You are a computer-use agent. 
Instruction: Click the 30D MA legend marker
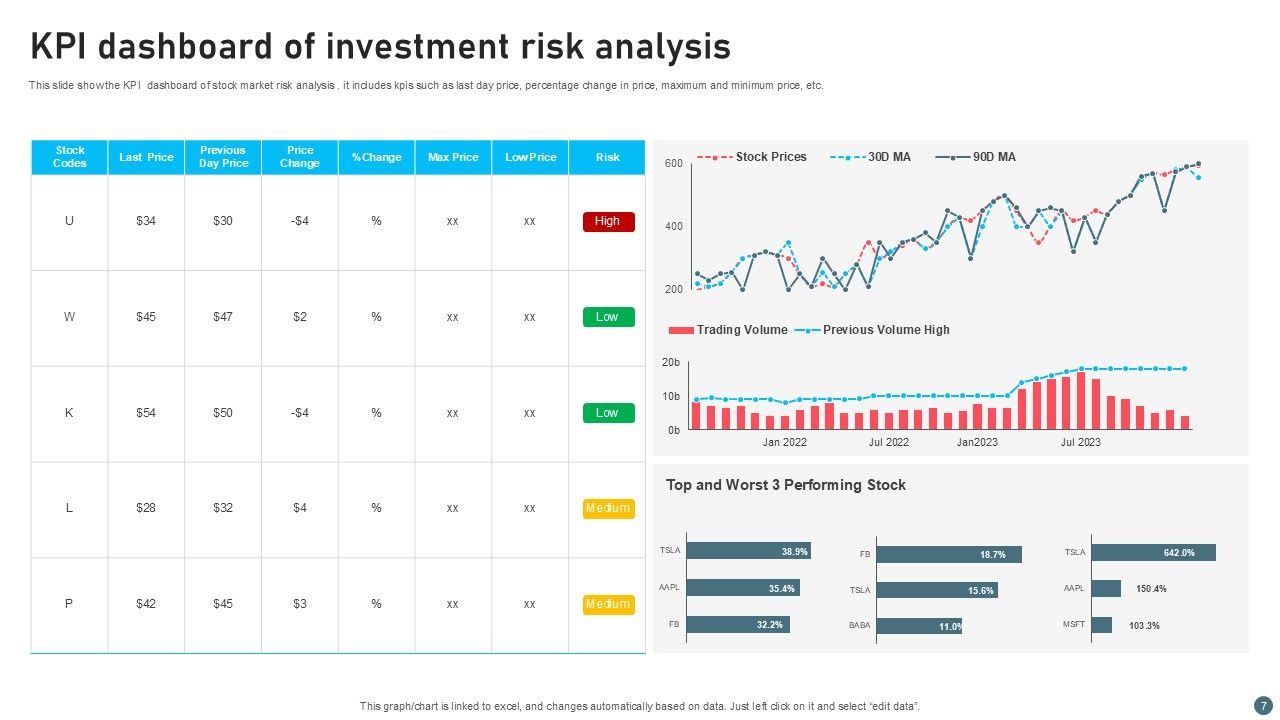pyautogui.click(x=847, y=157)
